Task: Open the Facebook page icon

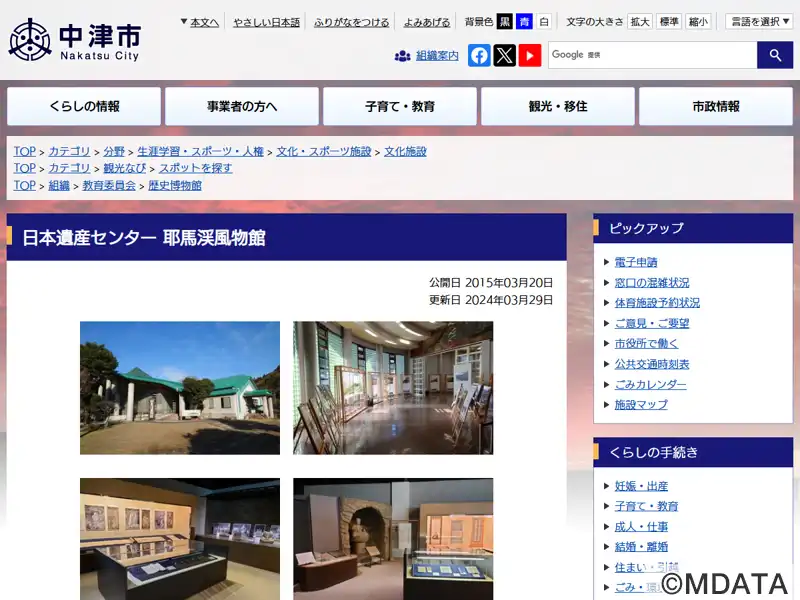Action: pyautogui.click(x=479, y=55)
